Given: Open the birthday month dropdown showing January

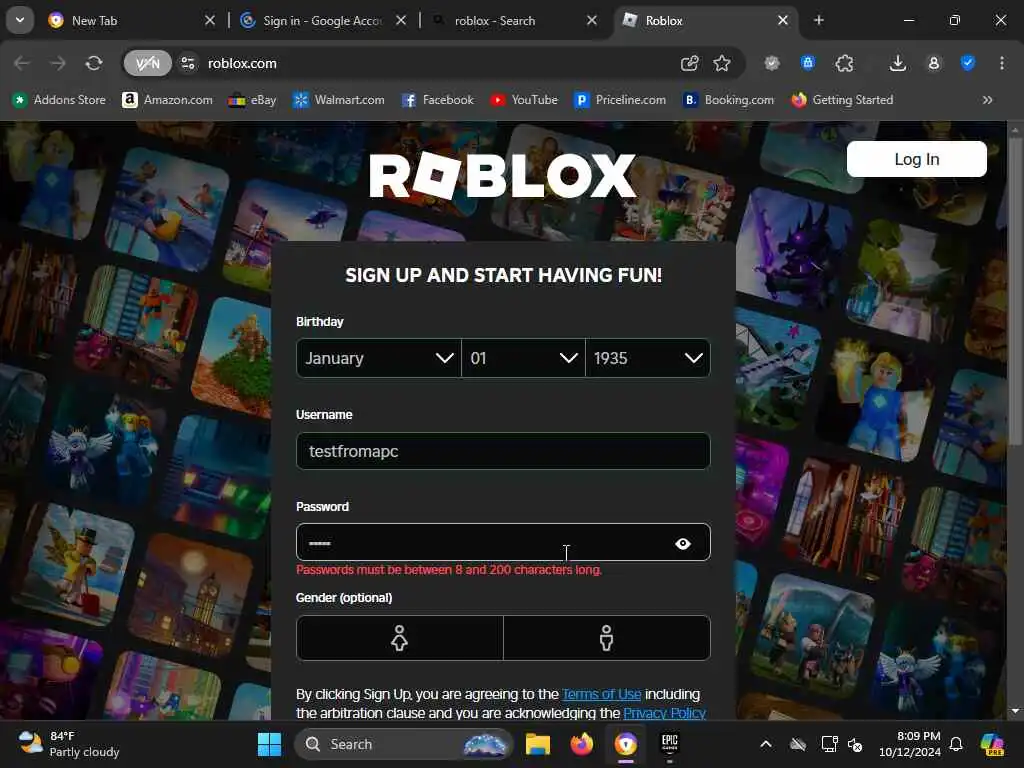Looking at the screenshot, I should [379, 358].
